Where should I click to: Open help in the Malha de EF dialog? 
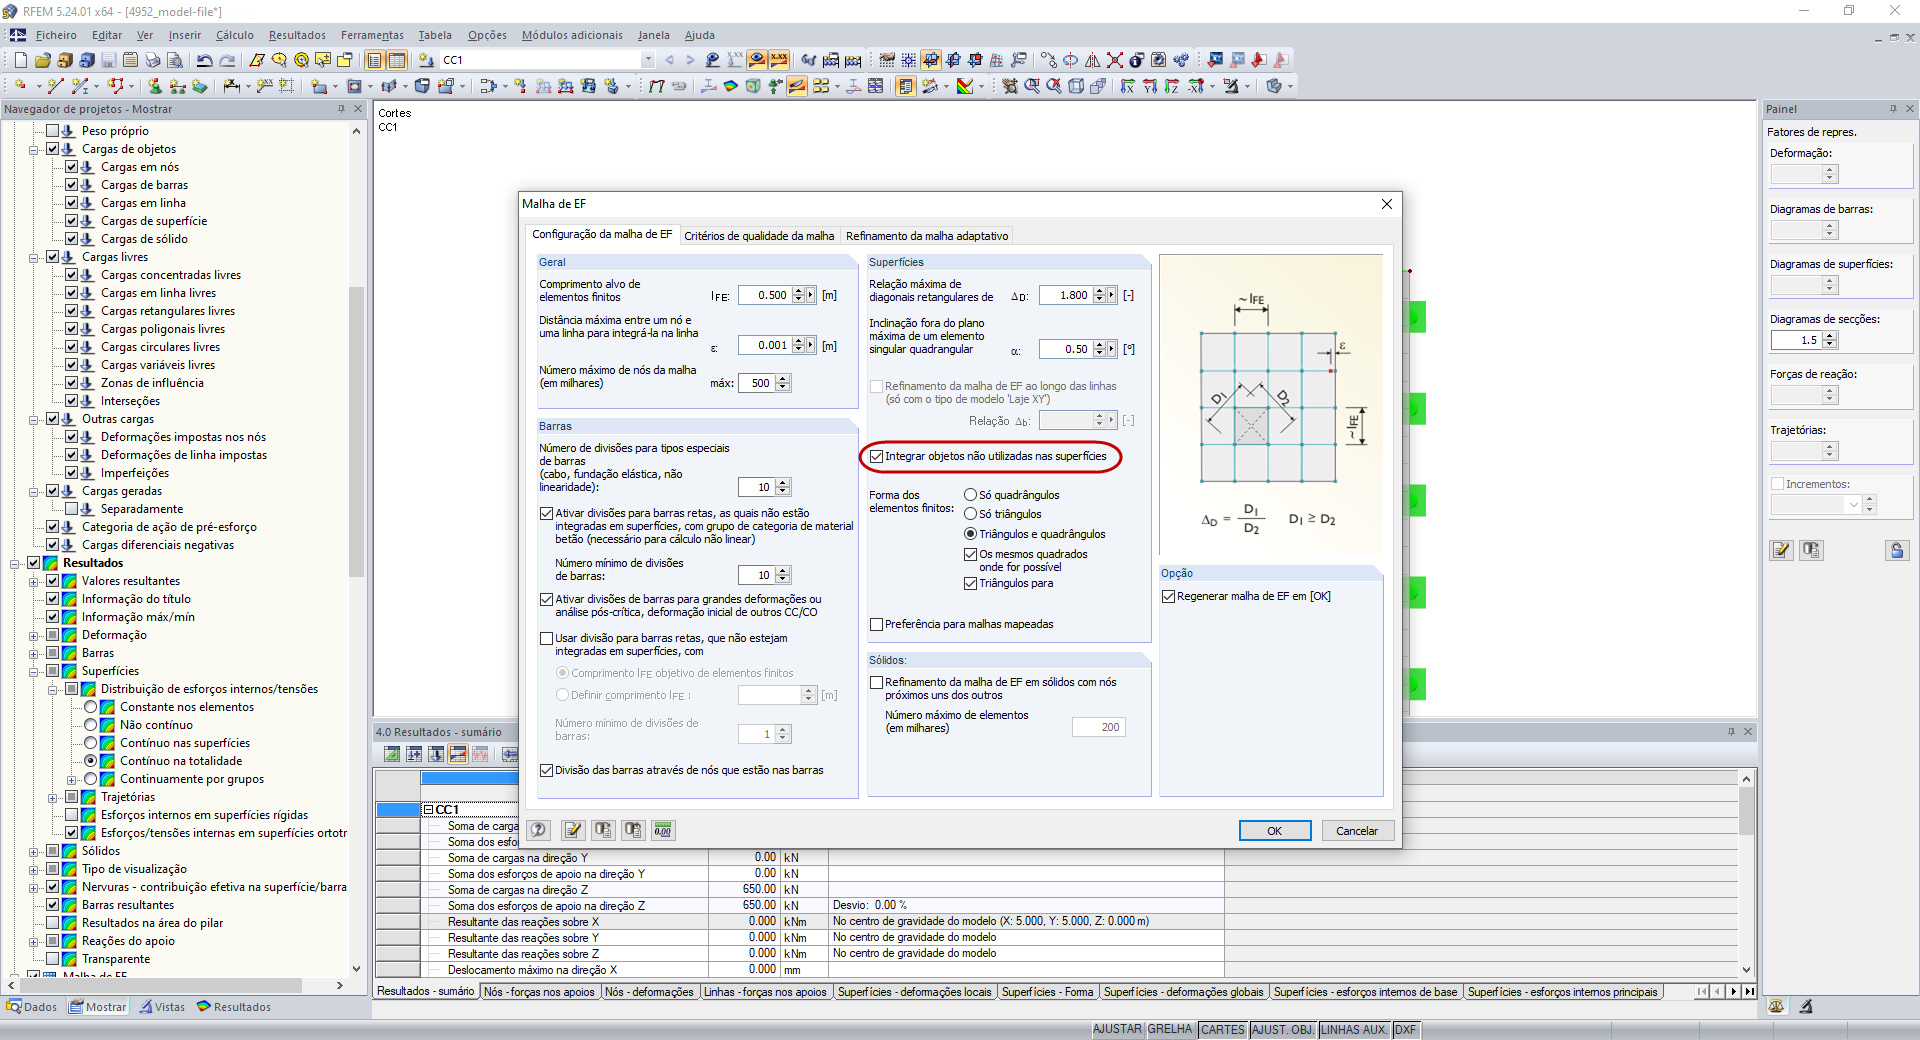pyautogui.click(x=539, y=830)
